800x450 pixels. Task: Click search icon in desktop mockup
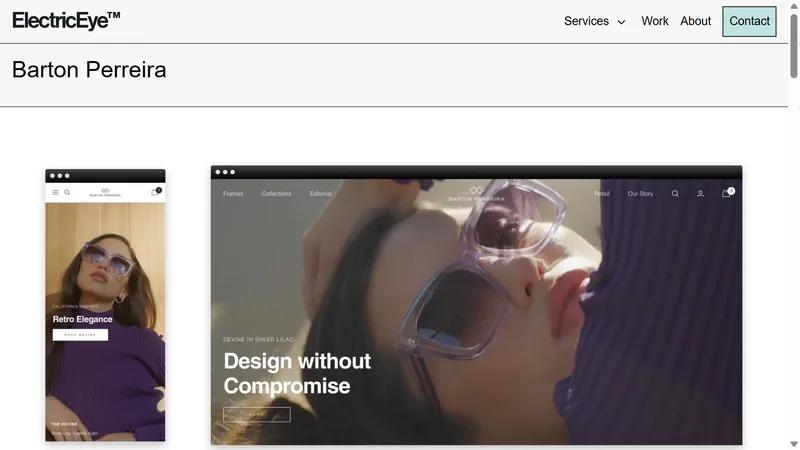675,194
